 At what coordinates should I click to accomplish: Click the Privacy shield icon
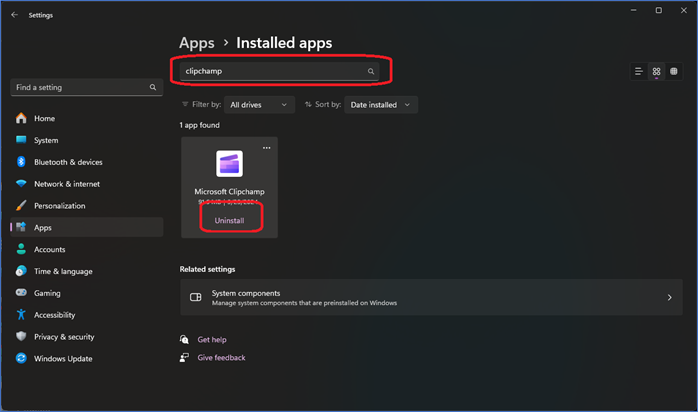point(21,336)
